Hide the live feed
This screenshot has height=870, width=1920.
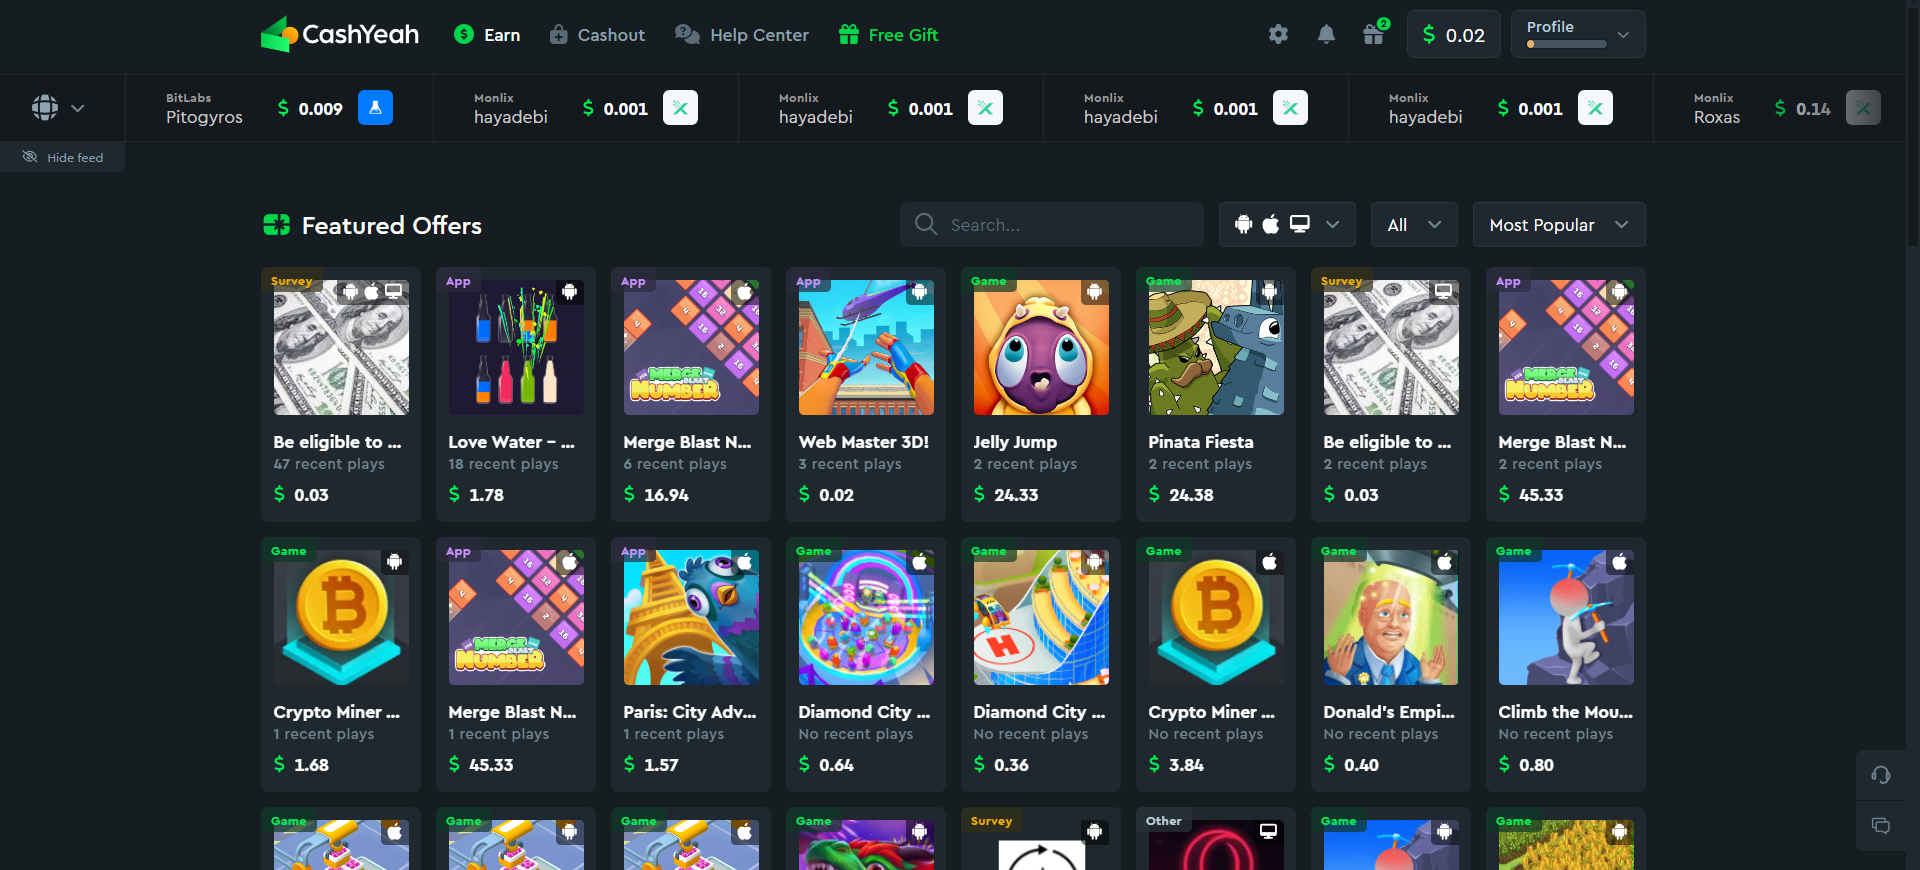point(63,157)
